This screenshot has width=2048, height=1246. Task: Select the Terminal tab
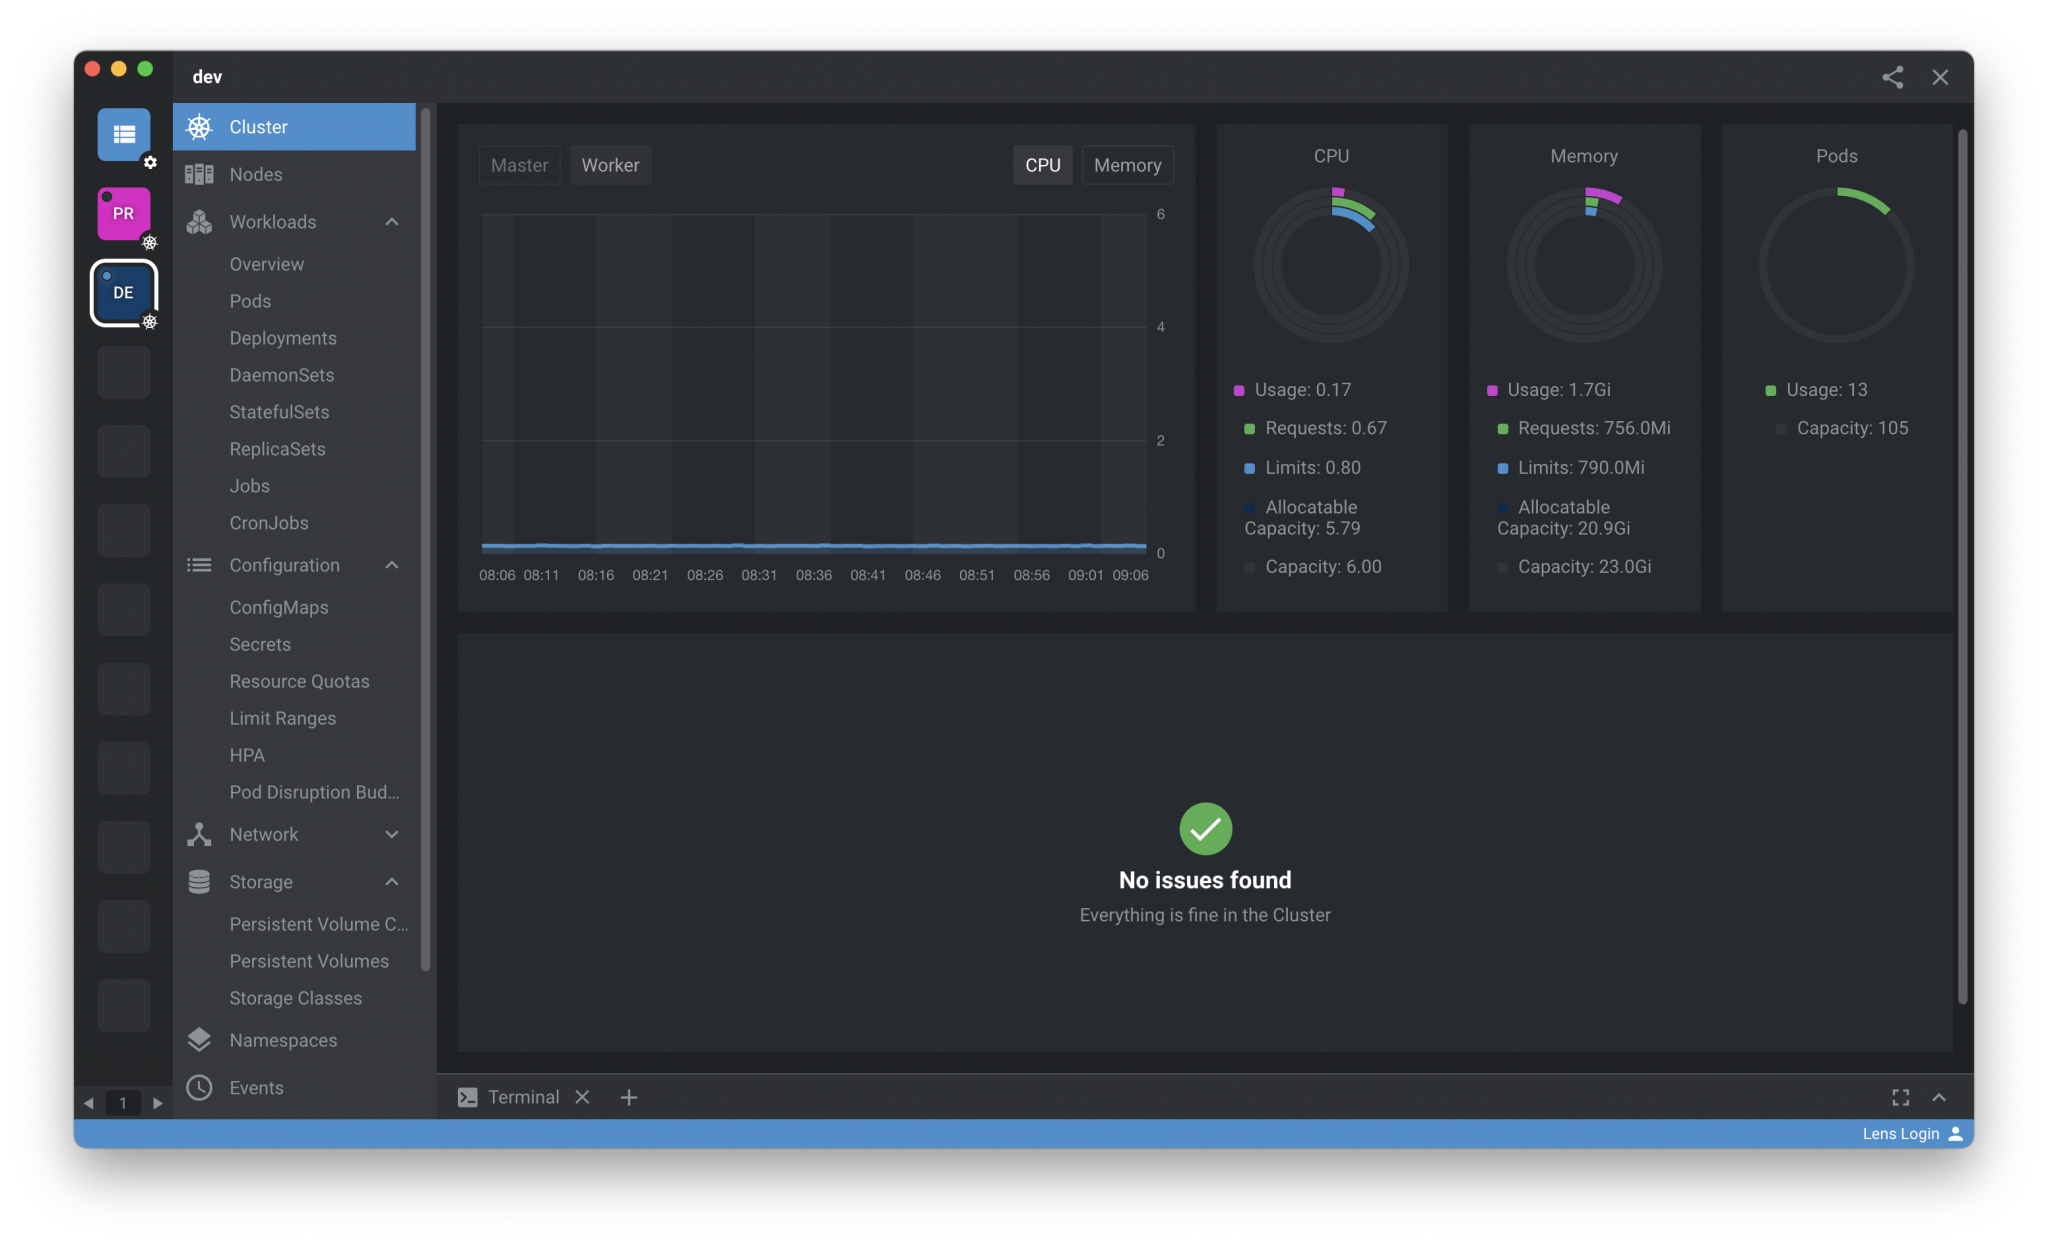coord(523,1097)
